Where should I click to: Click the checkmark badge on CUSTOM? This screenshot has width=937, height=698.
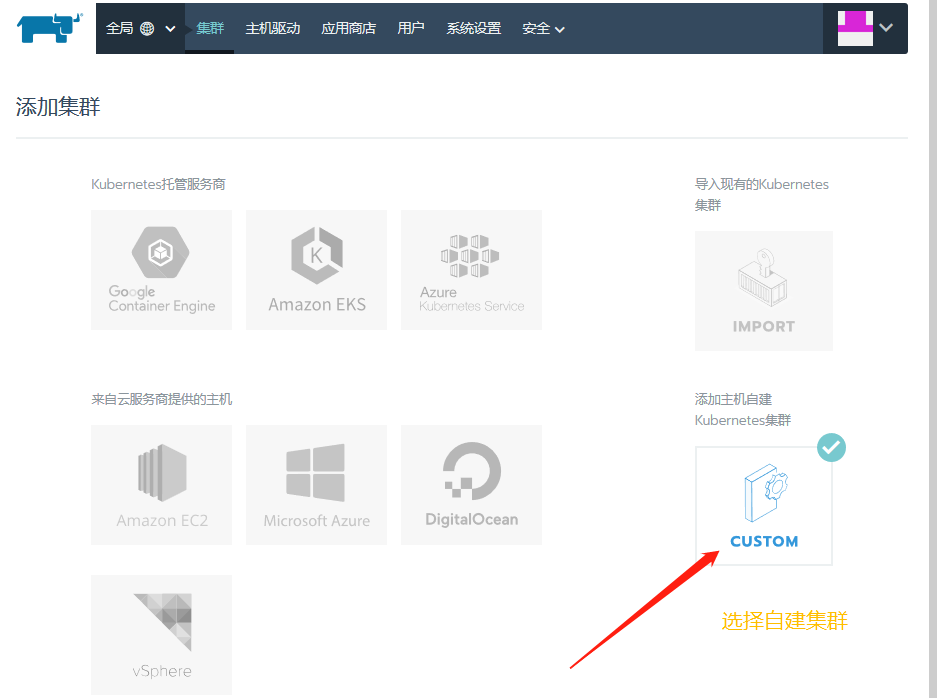click(x=831, y=448)
